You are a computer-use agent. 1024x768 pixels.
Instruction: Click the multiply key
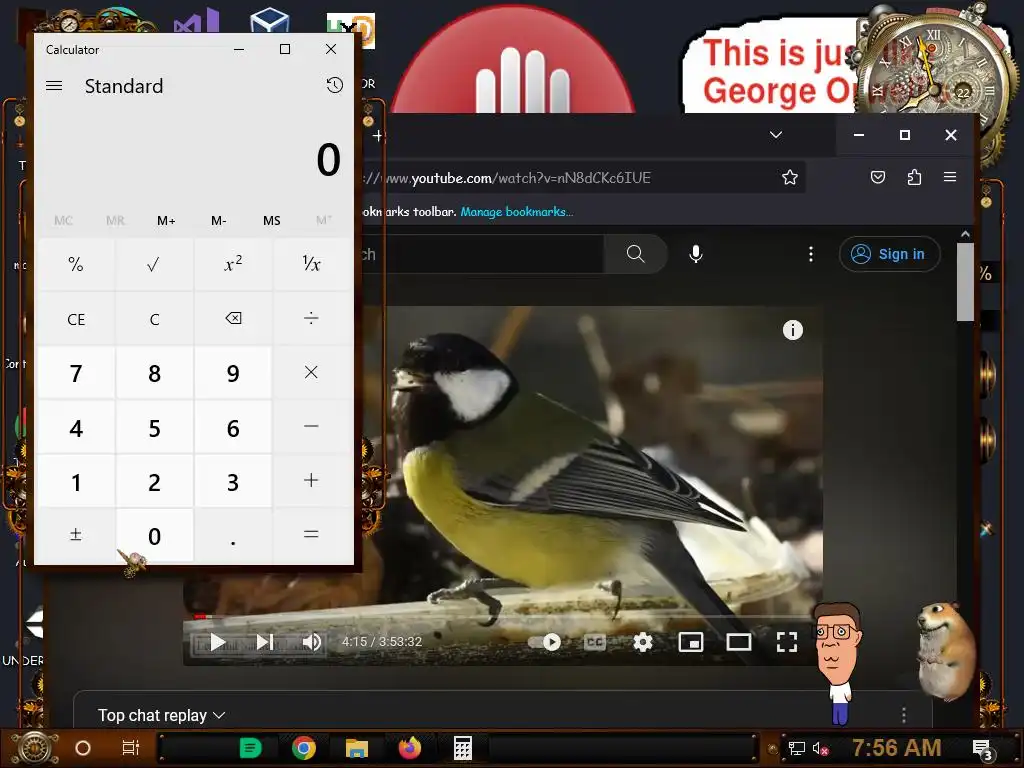pos(311,372)
